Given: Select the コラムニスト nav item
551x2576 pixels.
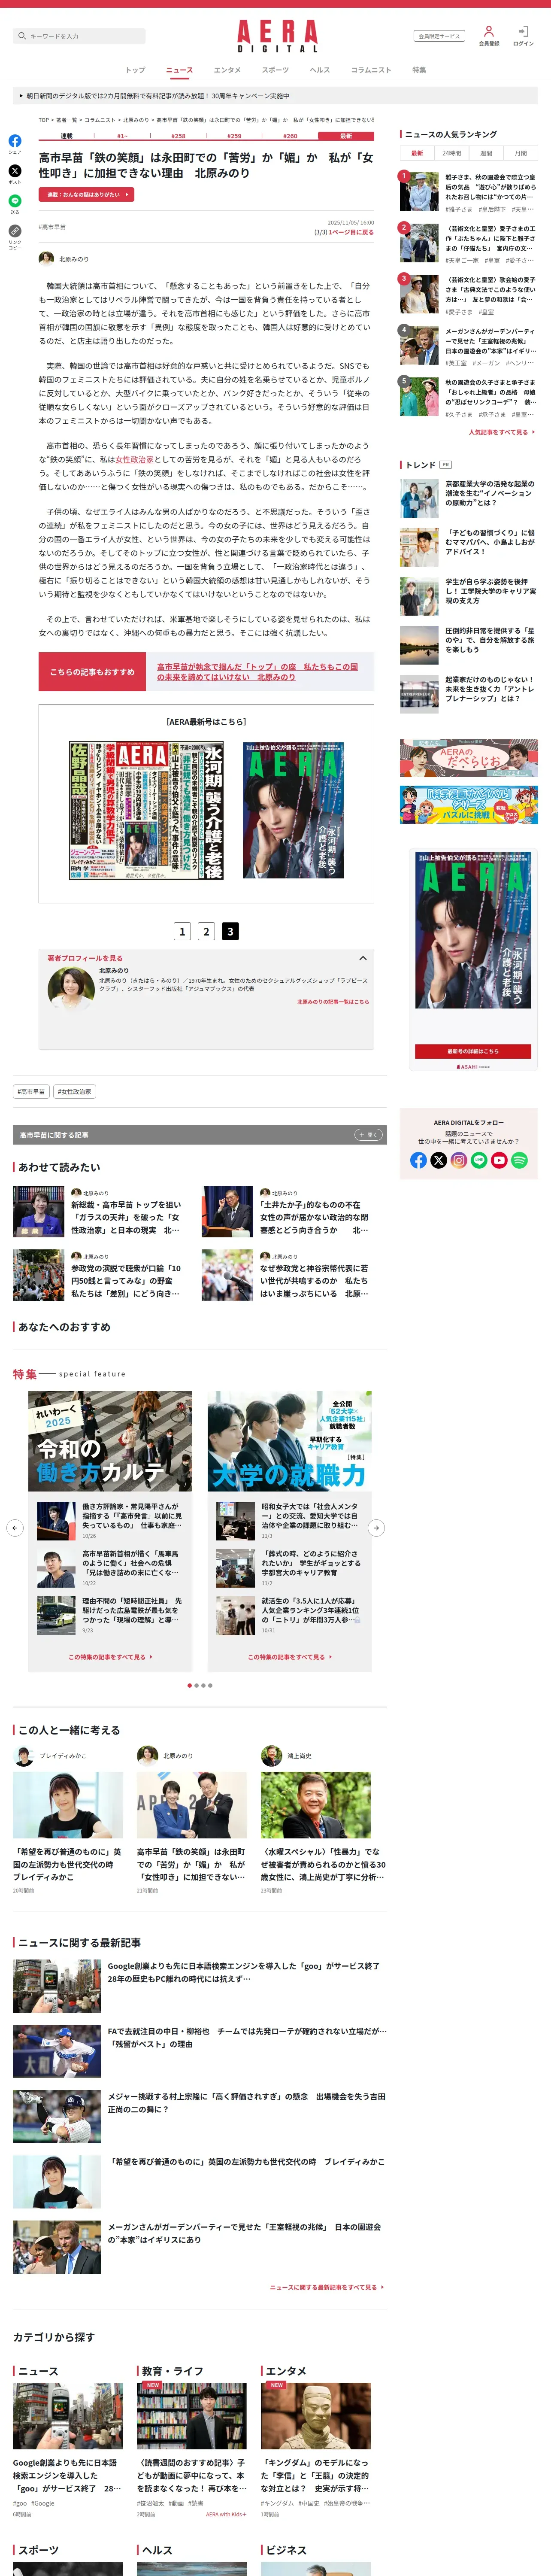Looking at the screenshot, I should [x=371, y=70].
